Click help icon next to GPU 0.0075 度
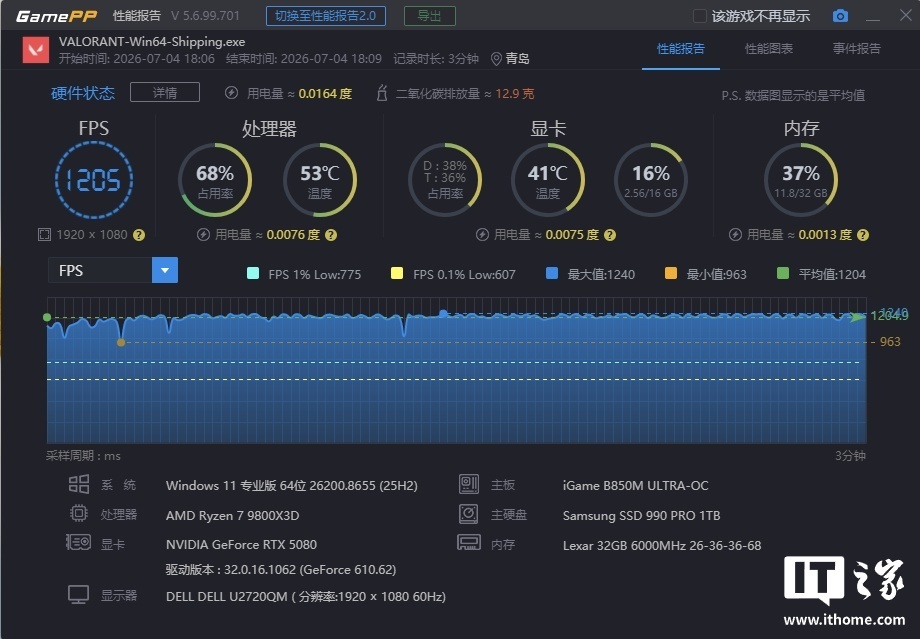 [610, 235]
